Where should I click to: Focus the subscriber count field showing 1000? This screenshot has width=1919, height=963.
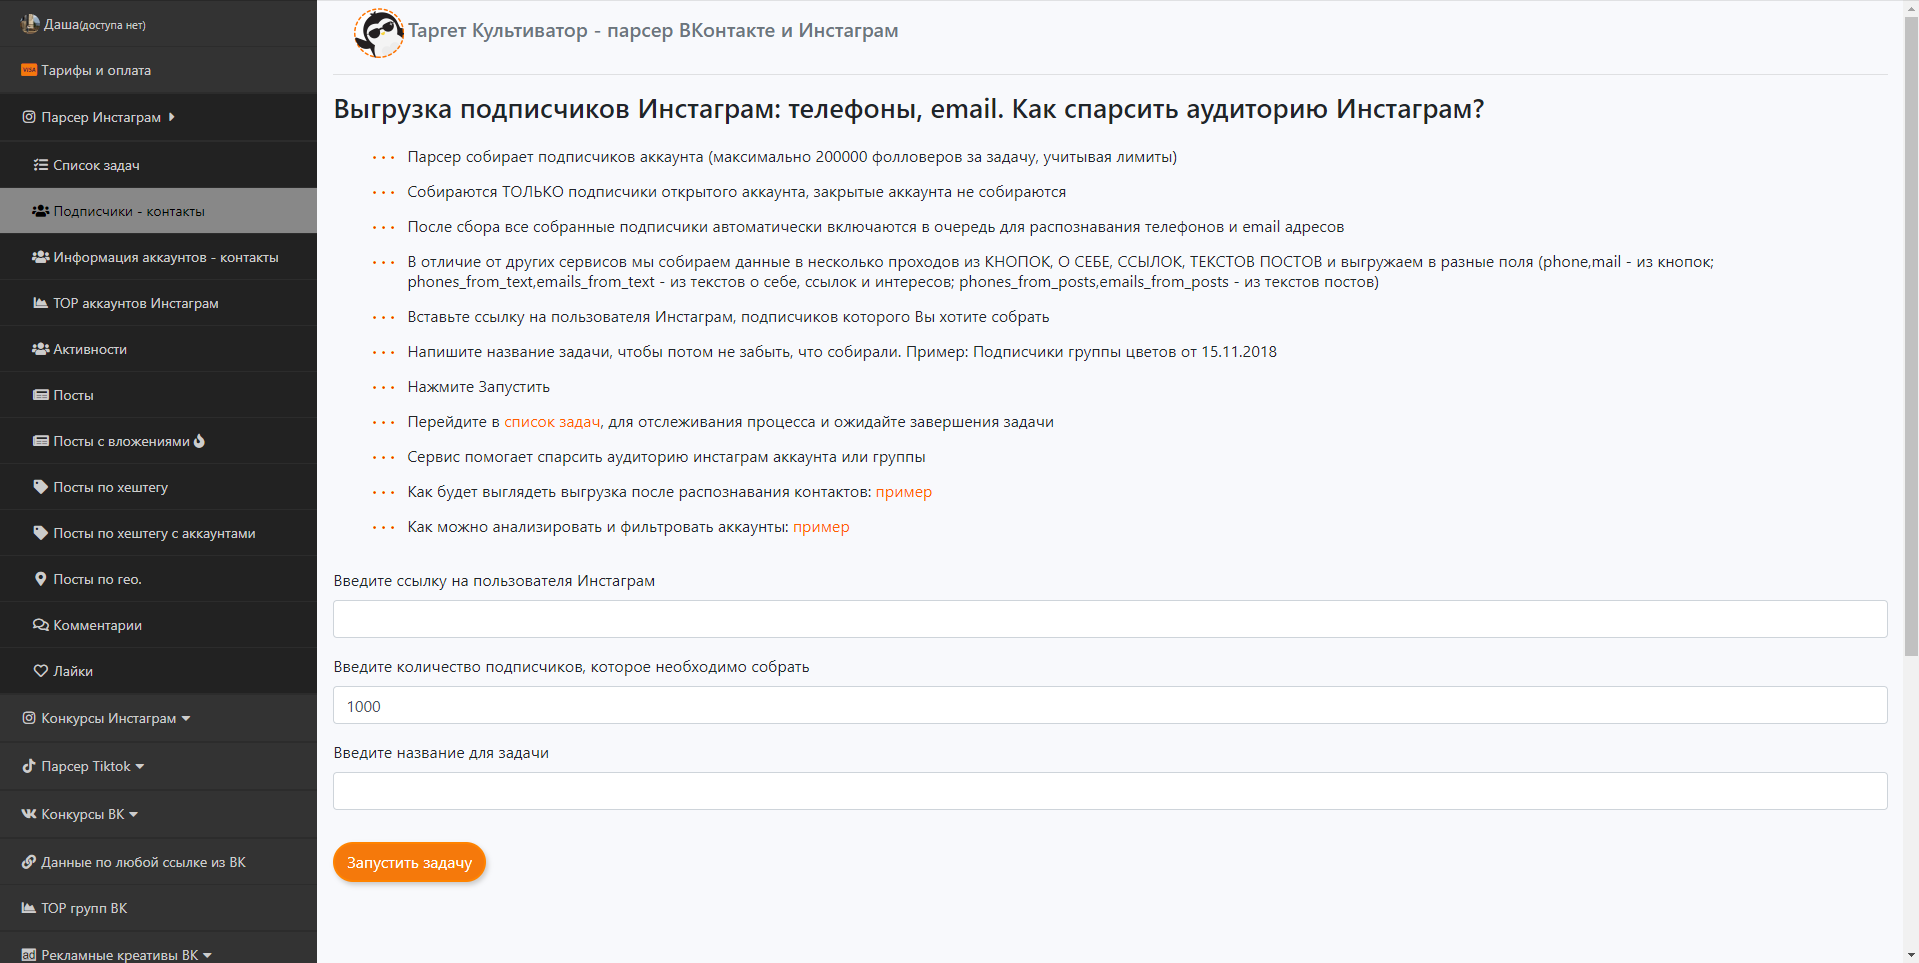pos(1110,705)
